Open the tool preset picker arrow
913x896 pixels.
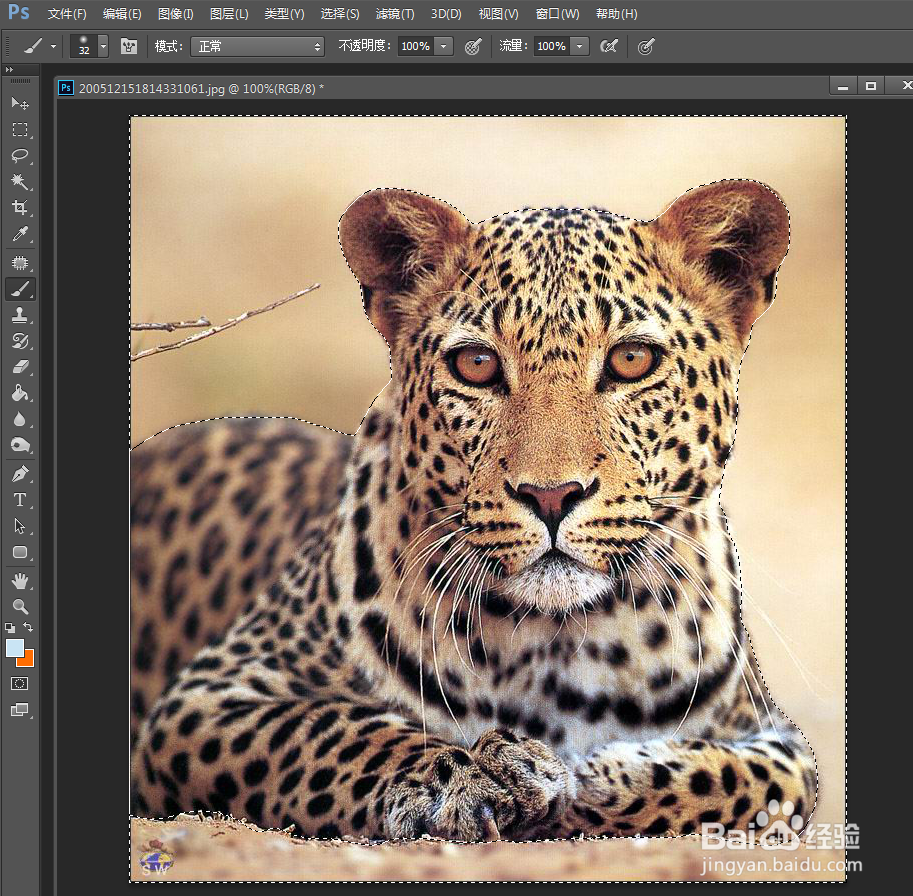coord(54,46)
